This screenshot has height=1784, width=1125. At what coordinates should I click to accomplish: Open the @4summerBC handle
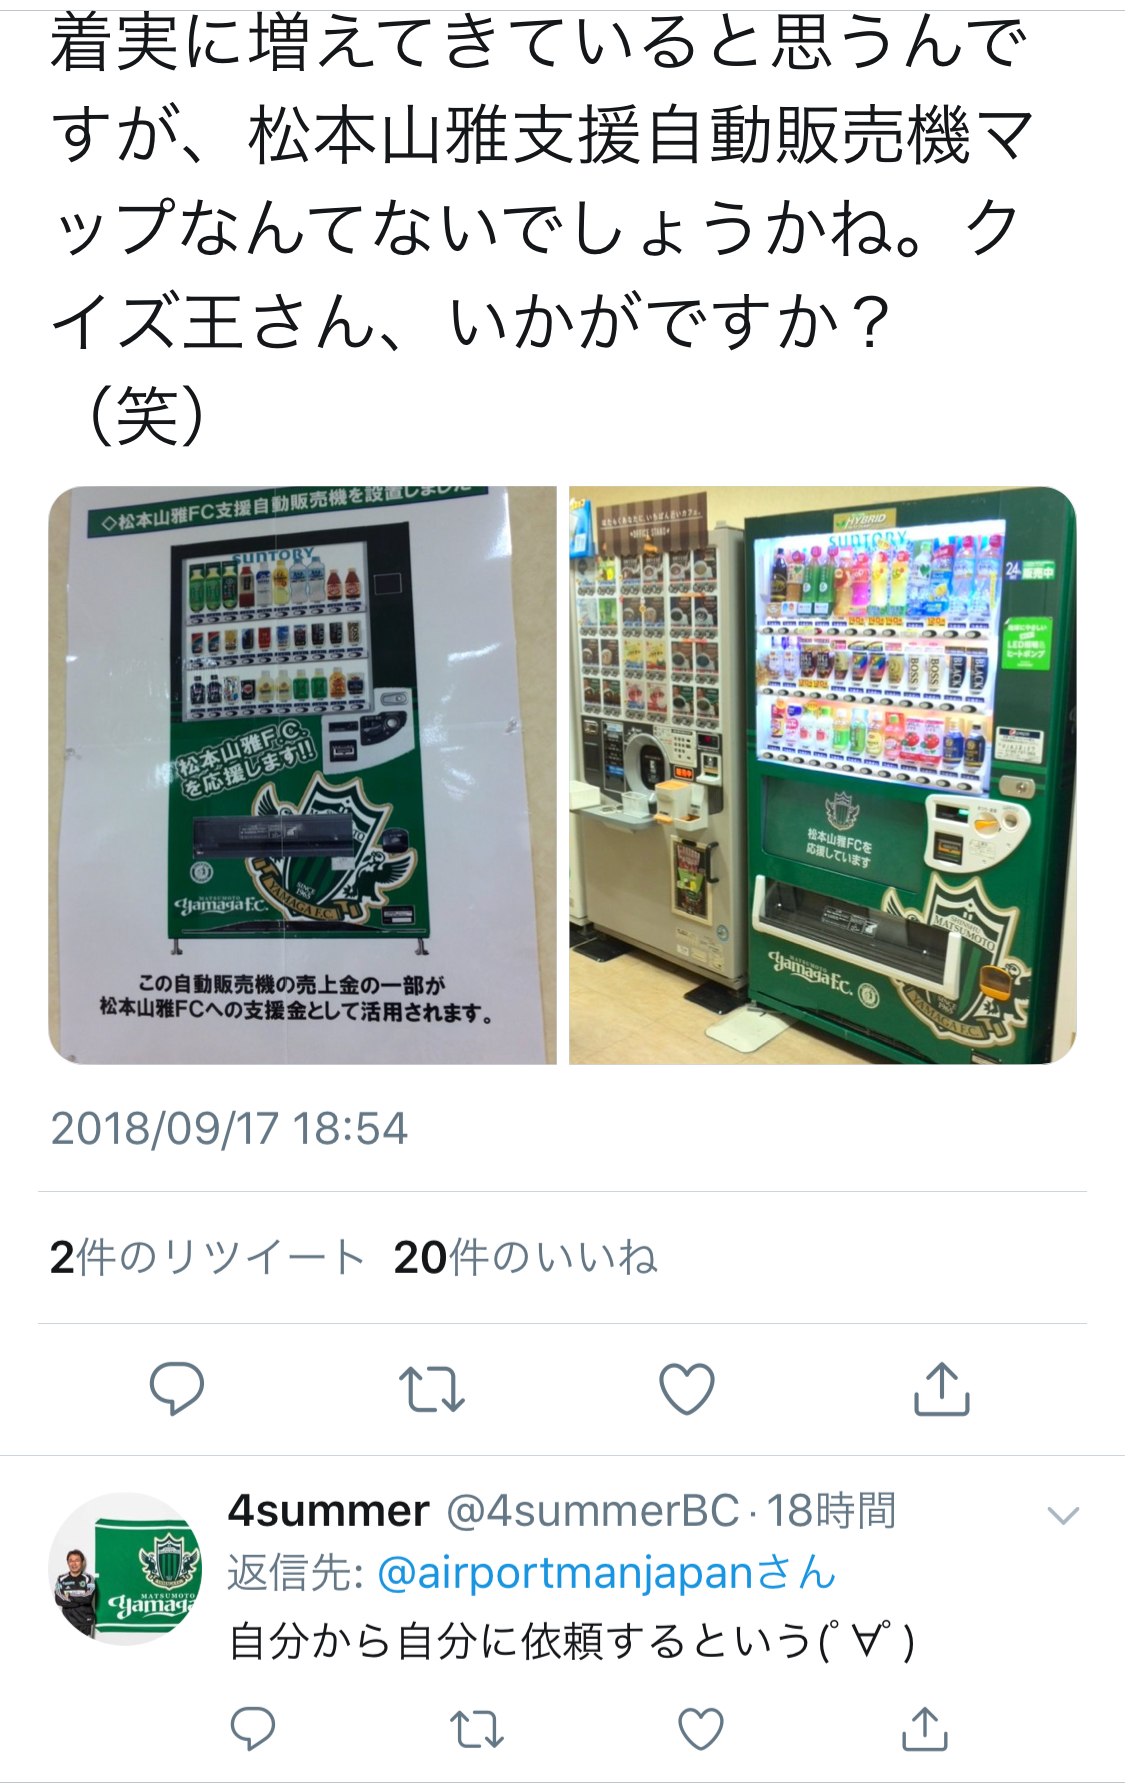pos(593,1510)
